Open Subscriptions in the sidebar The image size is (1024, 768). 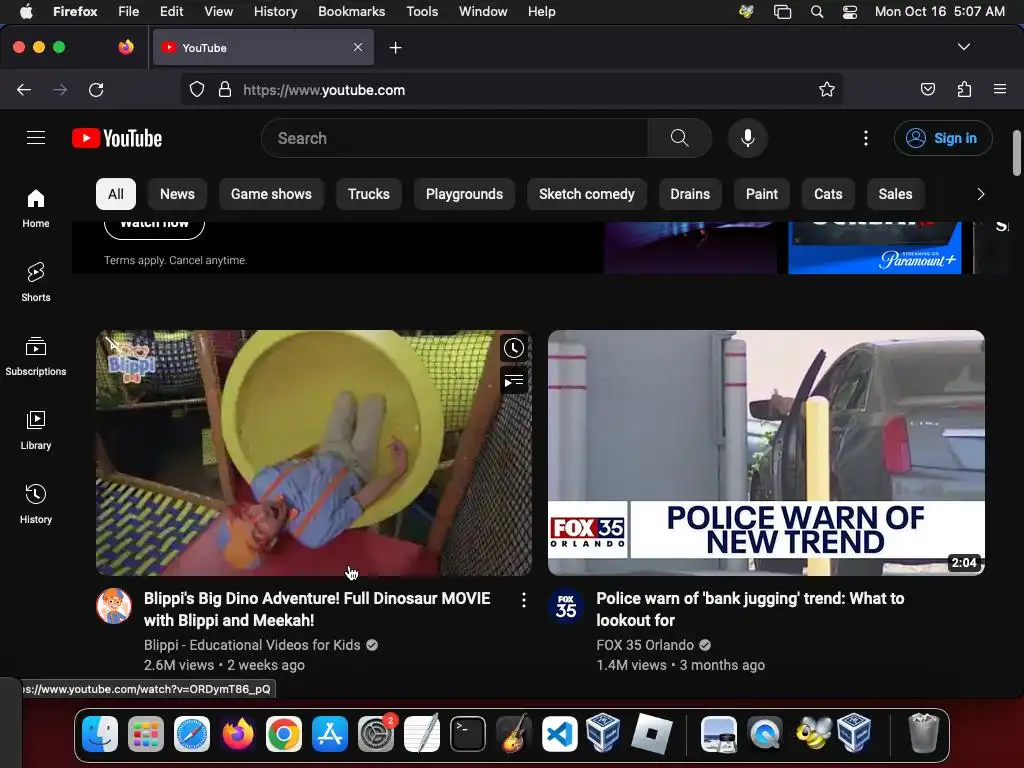pos(36,356)
